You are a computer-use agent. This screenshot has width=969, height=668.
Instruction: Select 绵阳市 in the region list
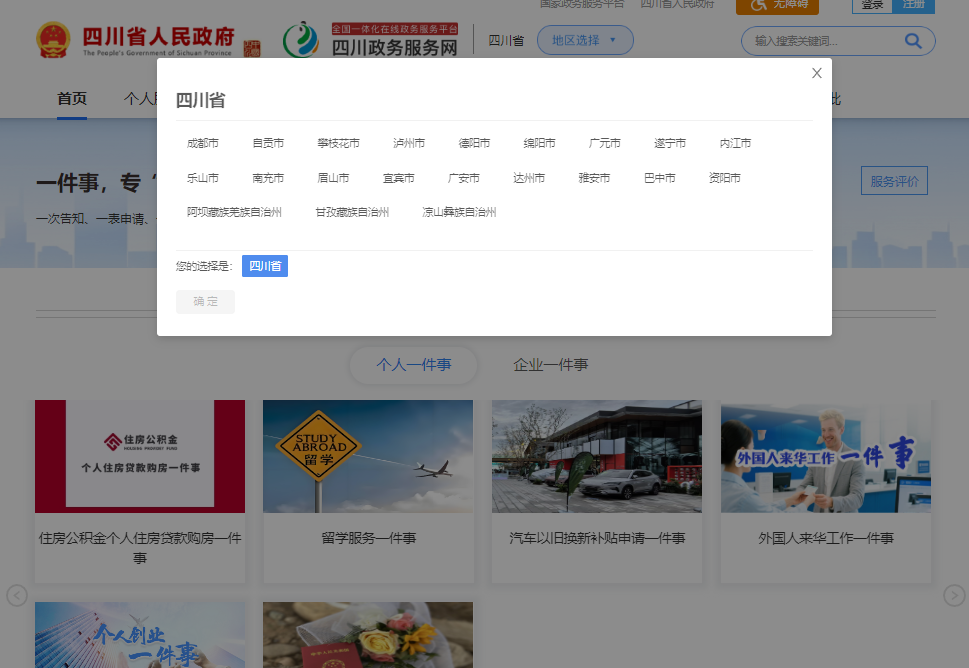point(540,143)
